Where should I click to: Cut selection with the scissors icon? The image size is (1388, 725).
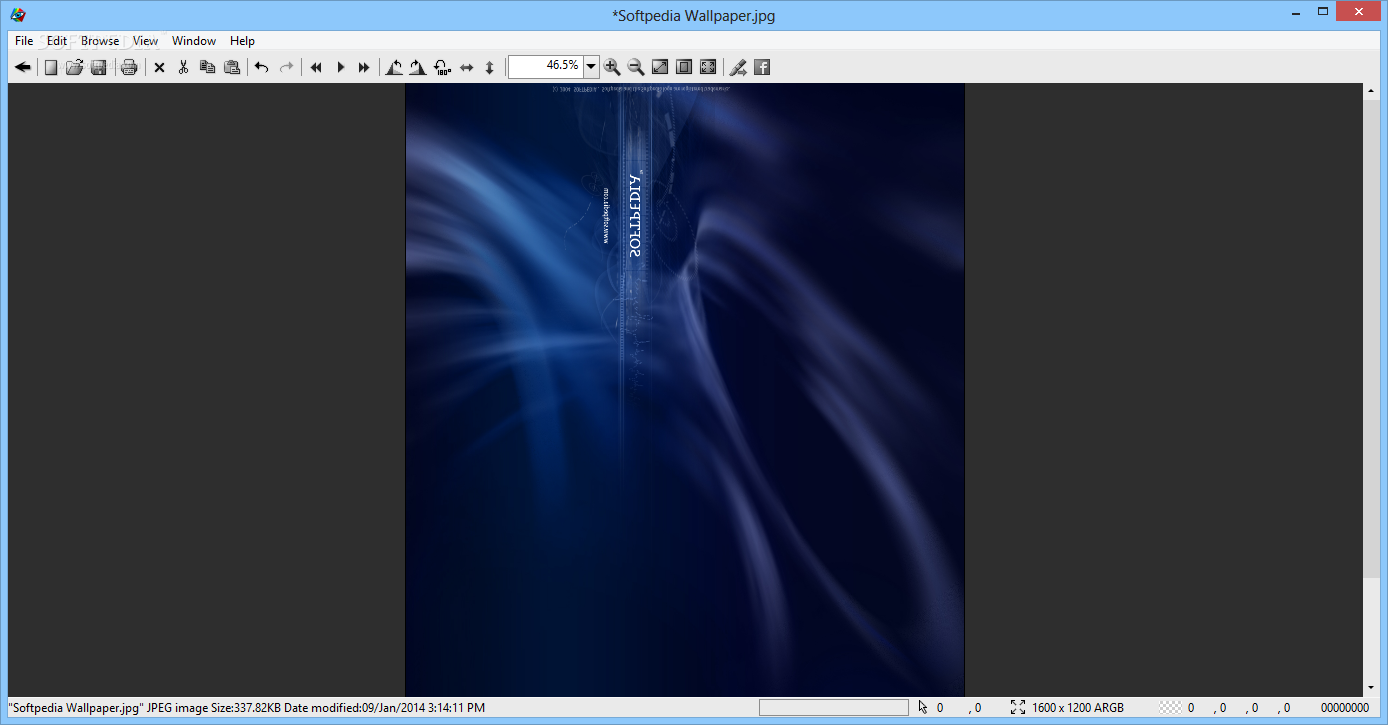click(183, 67)
